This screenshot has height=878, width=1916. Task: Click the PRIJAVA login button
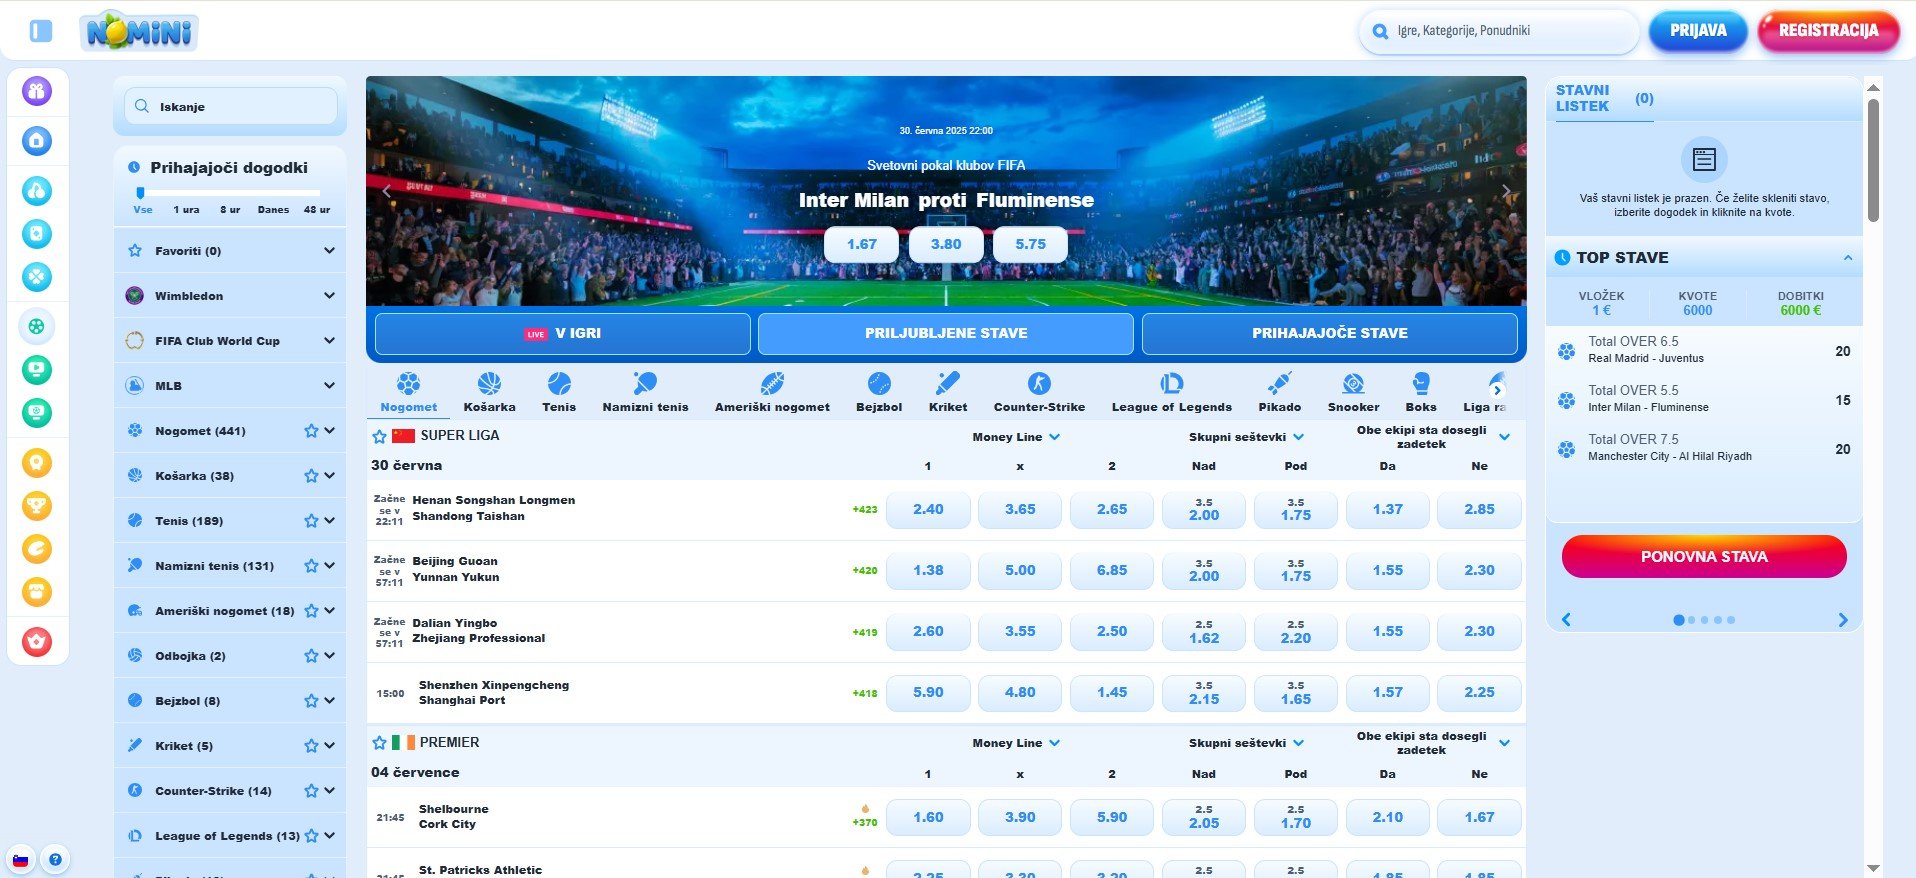(1698, 31)
